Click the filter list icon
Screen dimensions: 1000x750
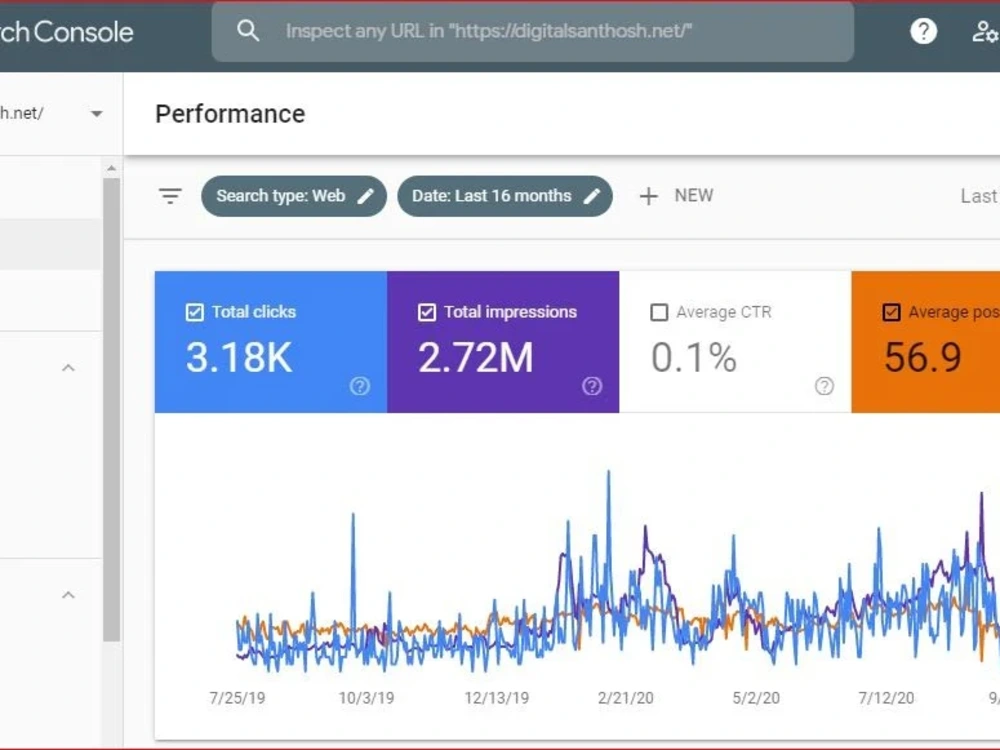point(170,196)
